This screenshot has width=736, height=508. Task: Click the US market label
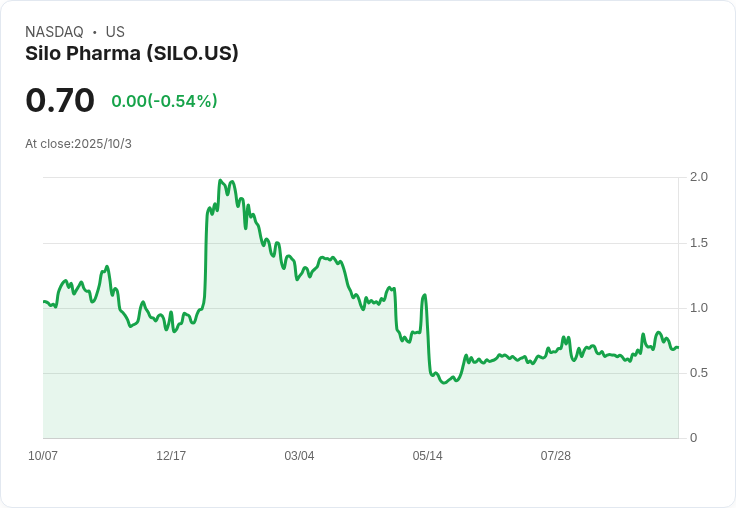tap(115, 32)
